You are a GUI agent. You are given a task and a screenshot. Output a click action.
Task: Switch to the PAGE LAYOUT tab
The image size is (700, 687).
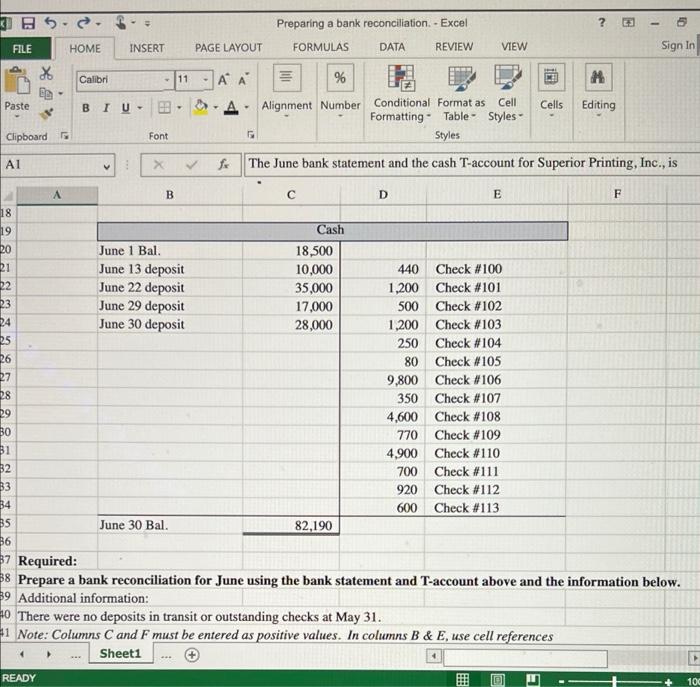point(229,47)
